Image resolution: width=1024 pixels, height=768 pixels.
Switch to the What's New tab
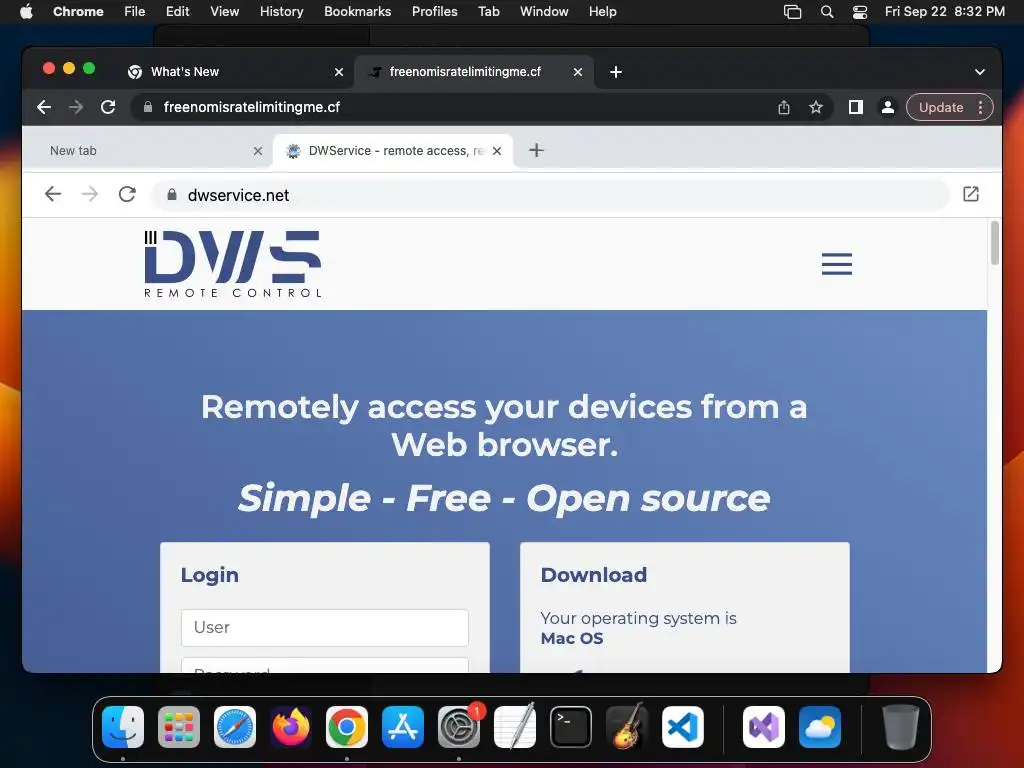coord(235,72)
